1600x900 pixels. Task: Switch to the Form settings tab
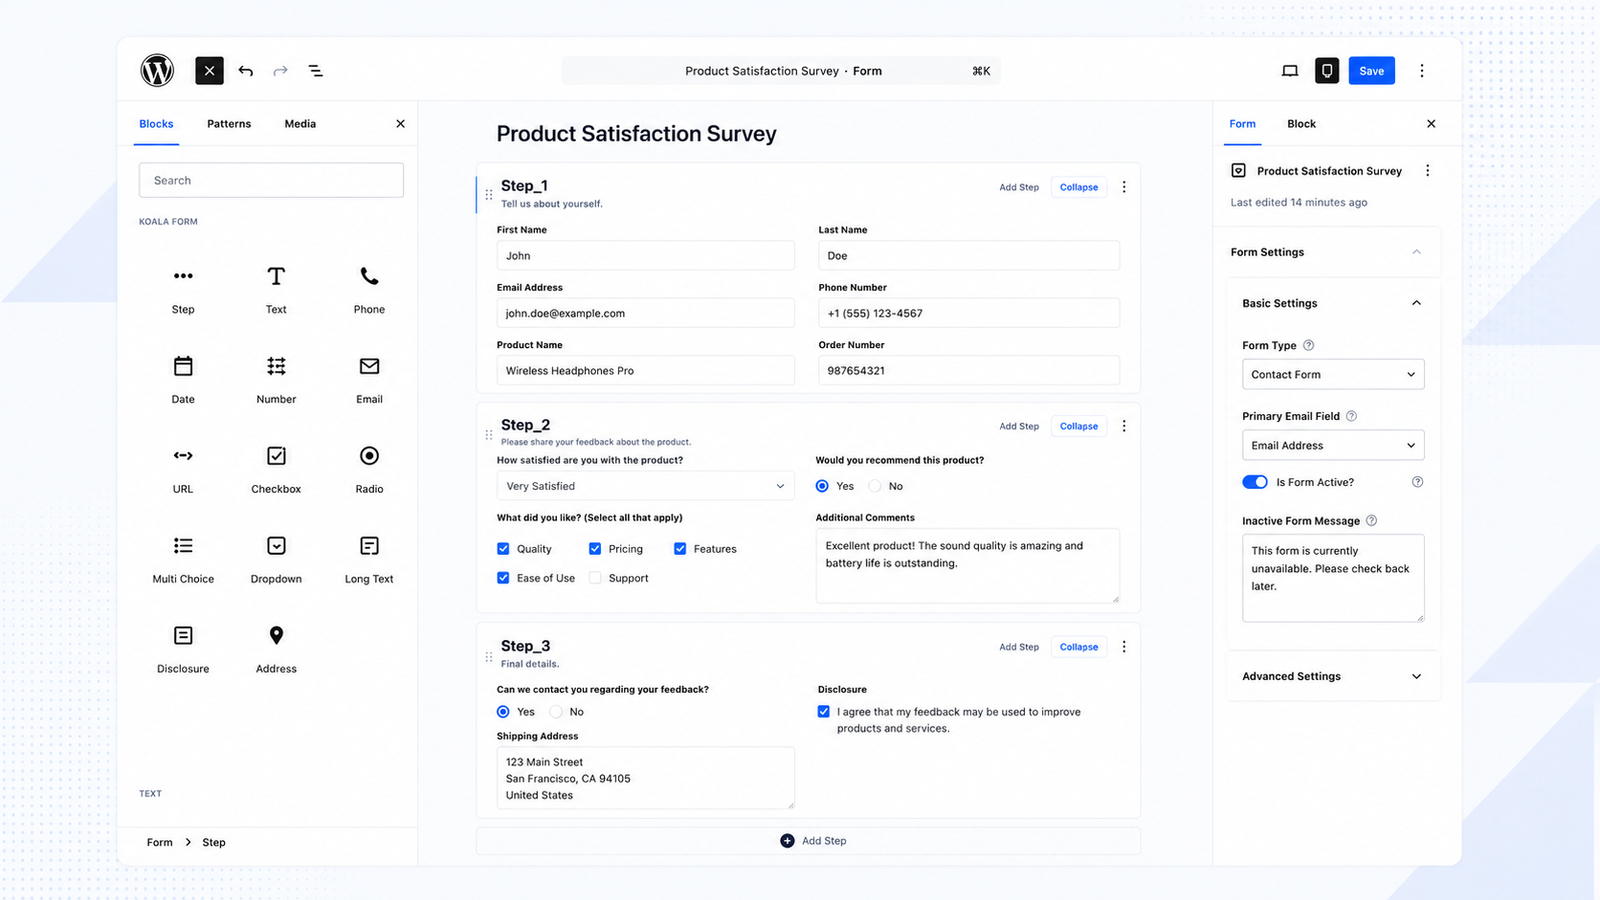pyautogui.click(x=1243, y=124)
